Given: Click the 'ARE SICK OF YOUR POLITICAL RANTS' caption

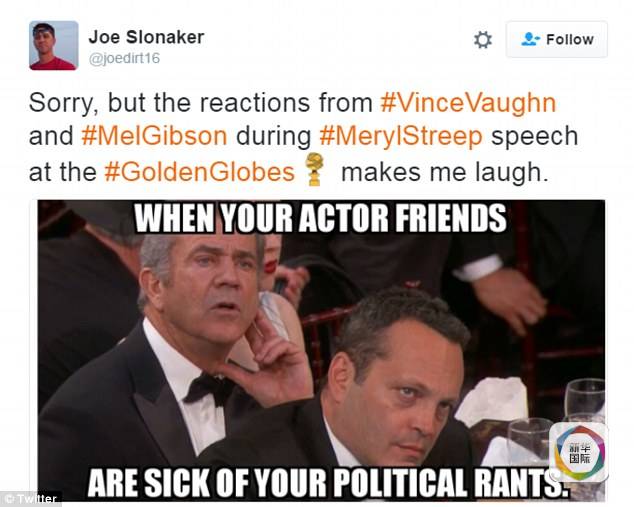Looking at the screenshot, I should coord(326,483).
